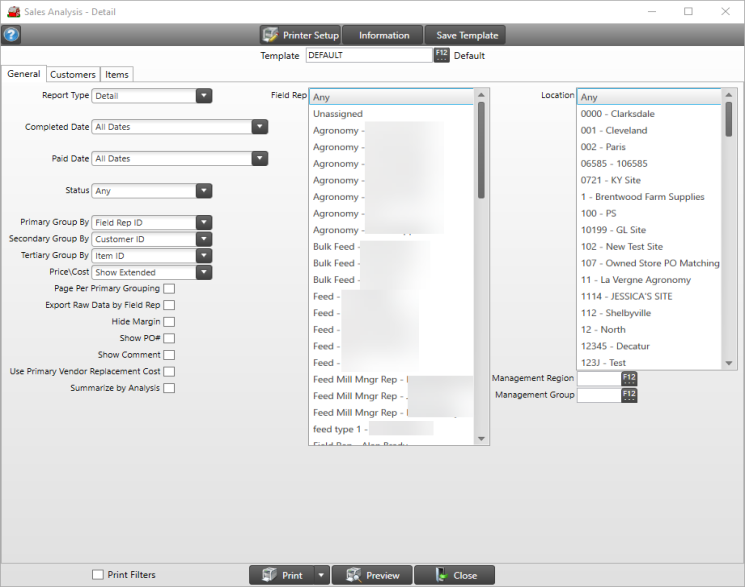Click the Save Template button
Screen dimensions: 745x587
point(466,35)
